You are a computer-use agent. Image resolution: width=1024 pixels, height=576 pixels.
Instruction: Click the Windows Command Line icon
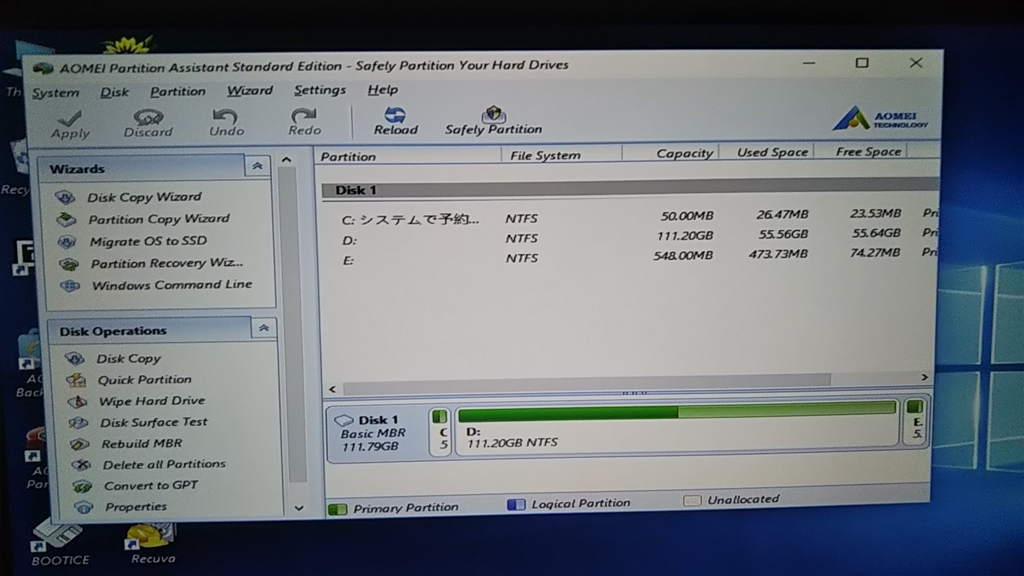[70, 285]
